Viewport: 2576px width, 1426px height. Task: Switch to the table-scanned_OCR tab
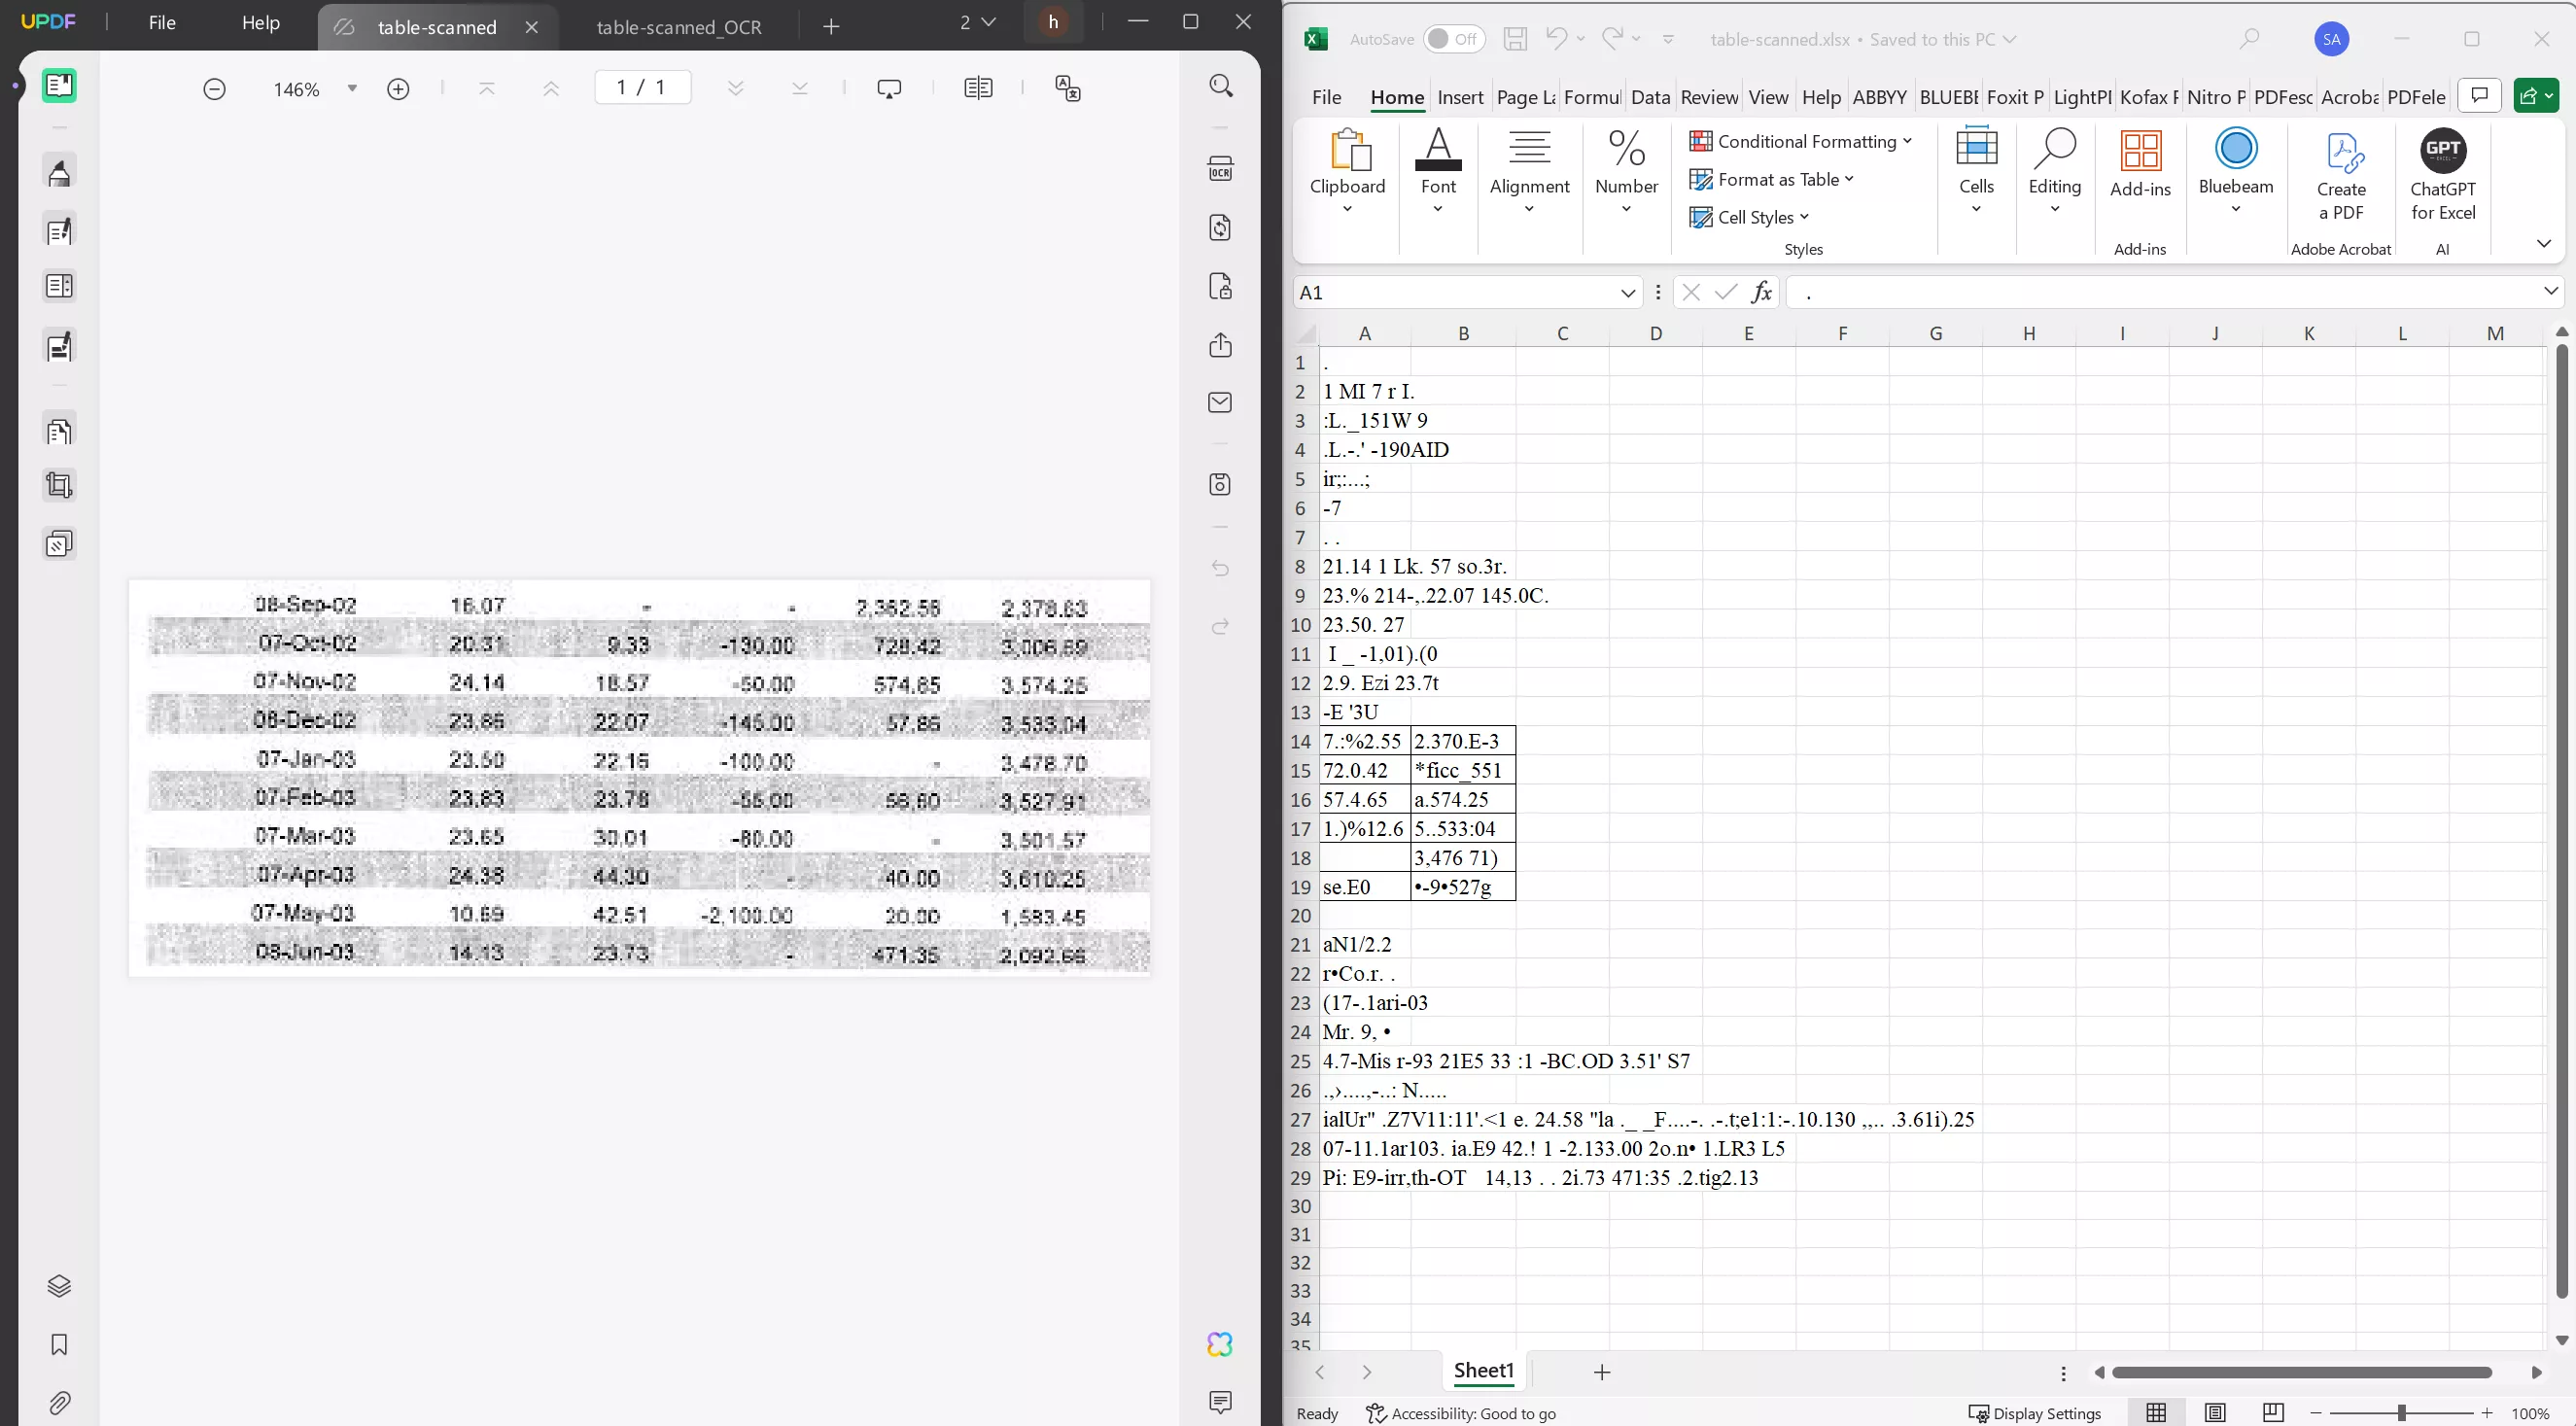[679, 27]
